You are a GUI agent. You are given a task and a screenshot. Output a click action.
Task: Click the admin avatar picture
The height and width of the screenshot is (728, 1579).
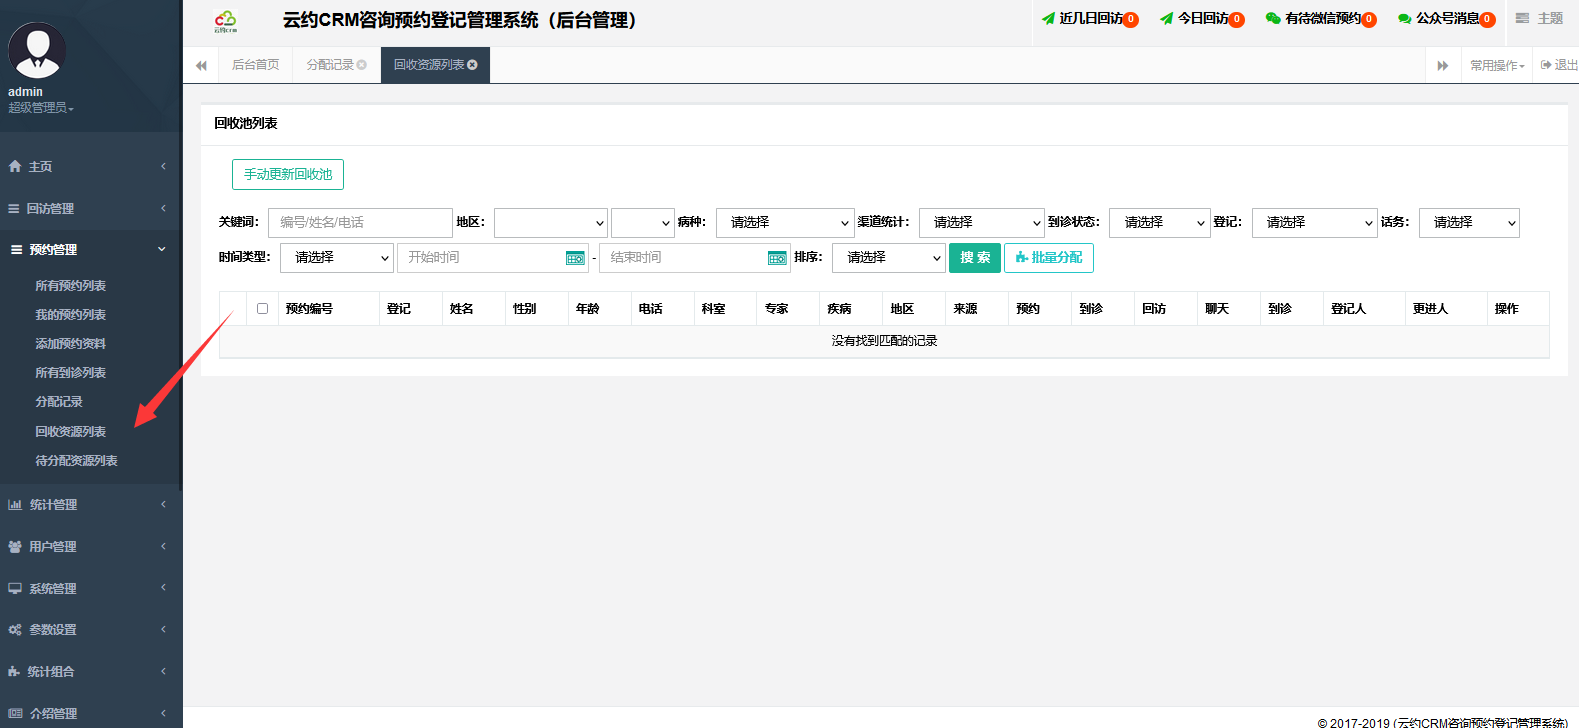[37, 50]
